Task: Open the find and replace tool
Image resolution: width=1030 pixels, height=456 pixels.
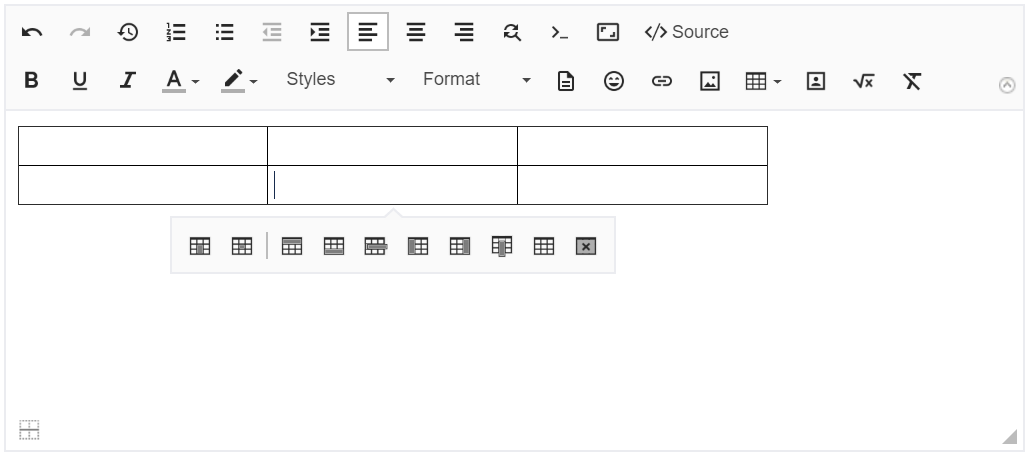Action: (x=512, y=32)
